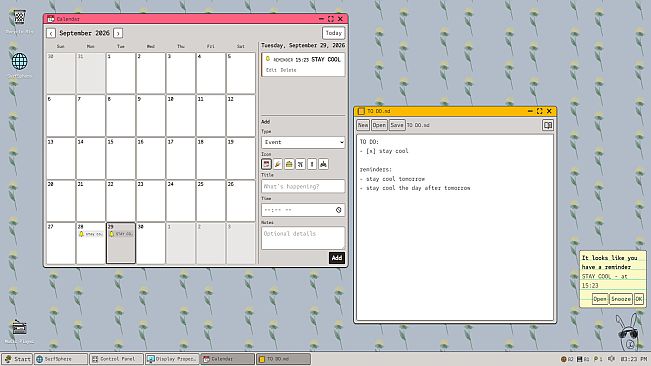651x366 pixels.
Task: Click 'Tuesday, September 29, 2026' date header
Action: coord(303,45)
